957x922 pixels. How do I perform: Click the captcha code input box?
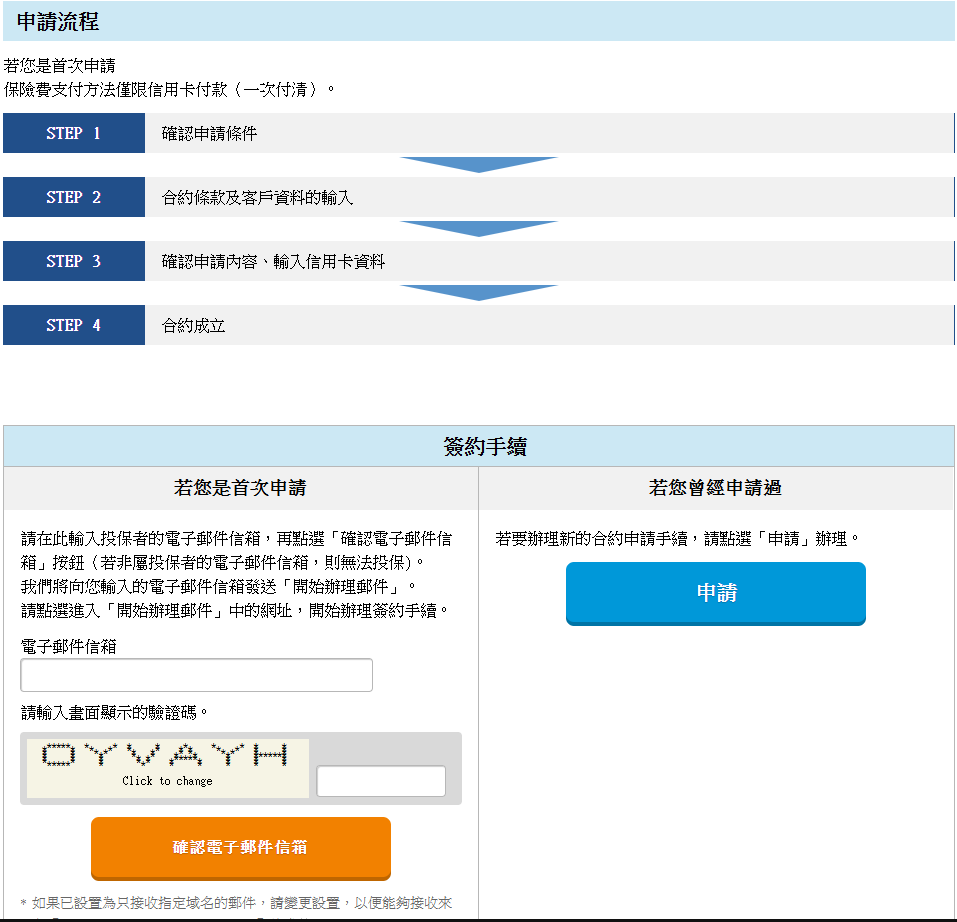pyautogui.click(x=381, y=781)
